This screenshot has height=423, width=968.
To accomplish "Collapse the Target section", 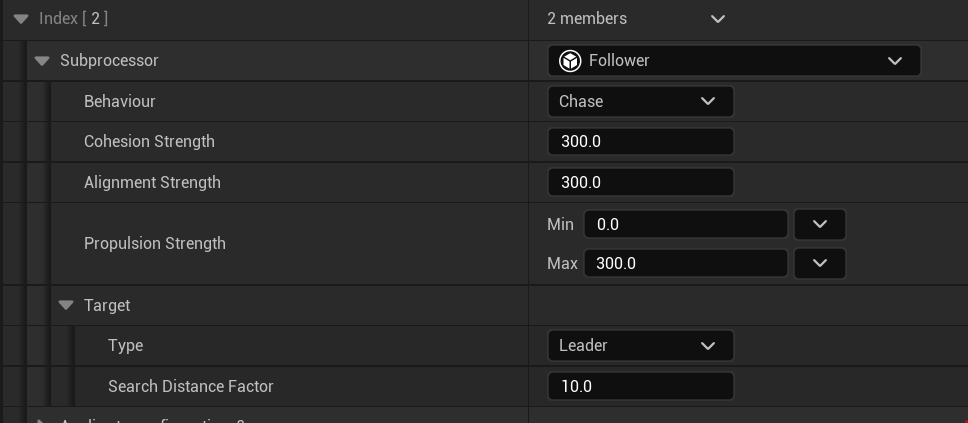I will [x=66, y=306].
